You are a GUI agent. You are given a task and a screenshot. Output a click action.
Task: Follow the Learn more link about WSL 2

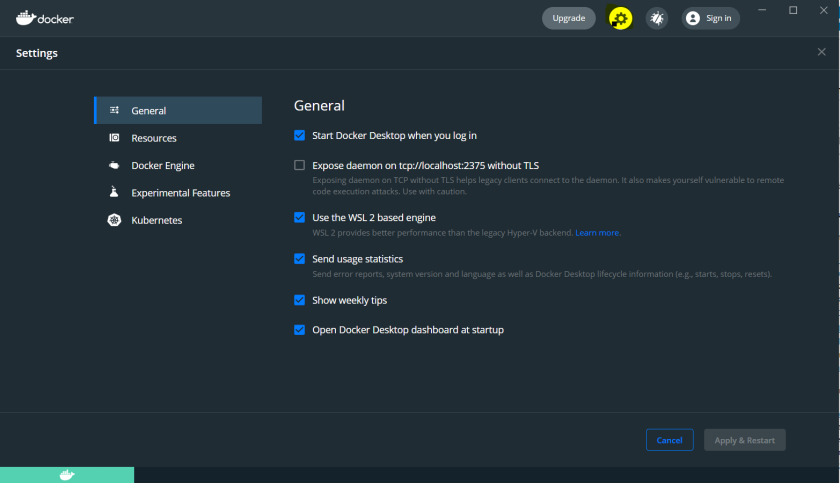(x=597, y=233)
